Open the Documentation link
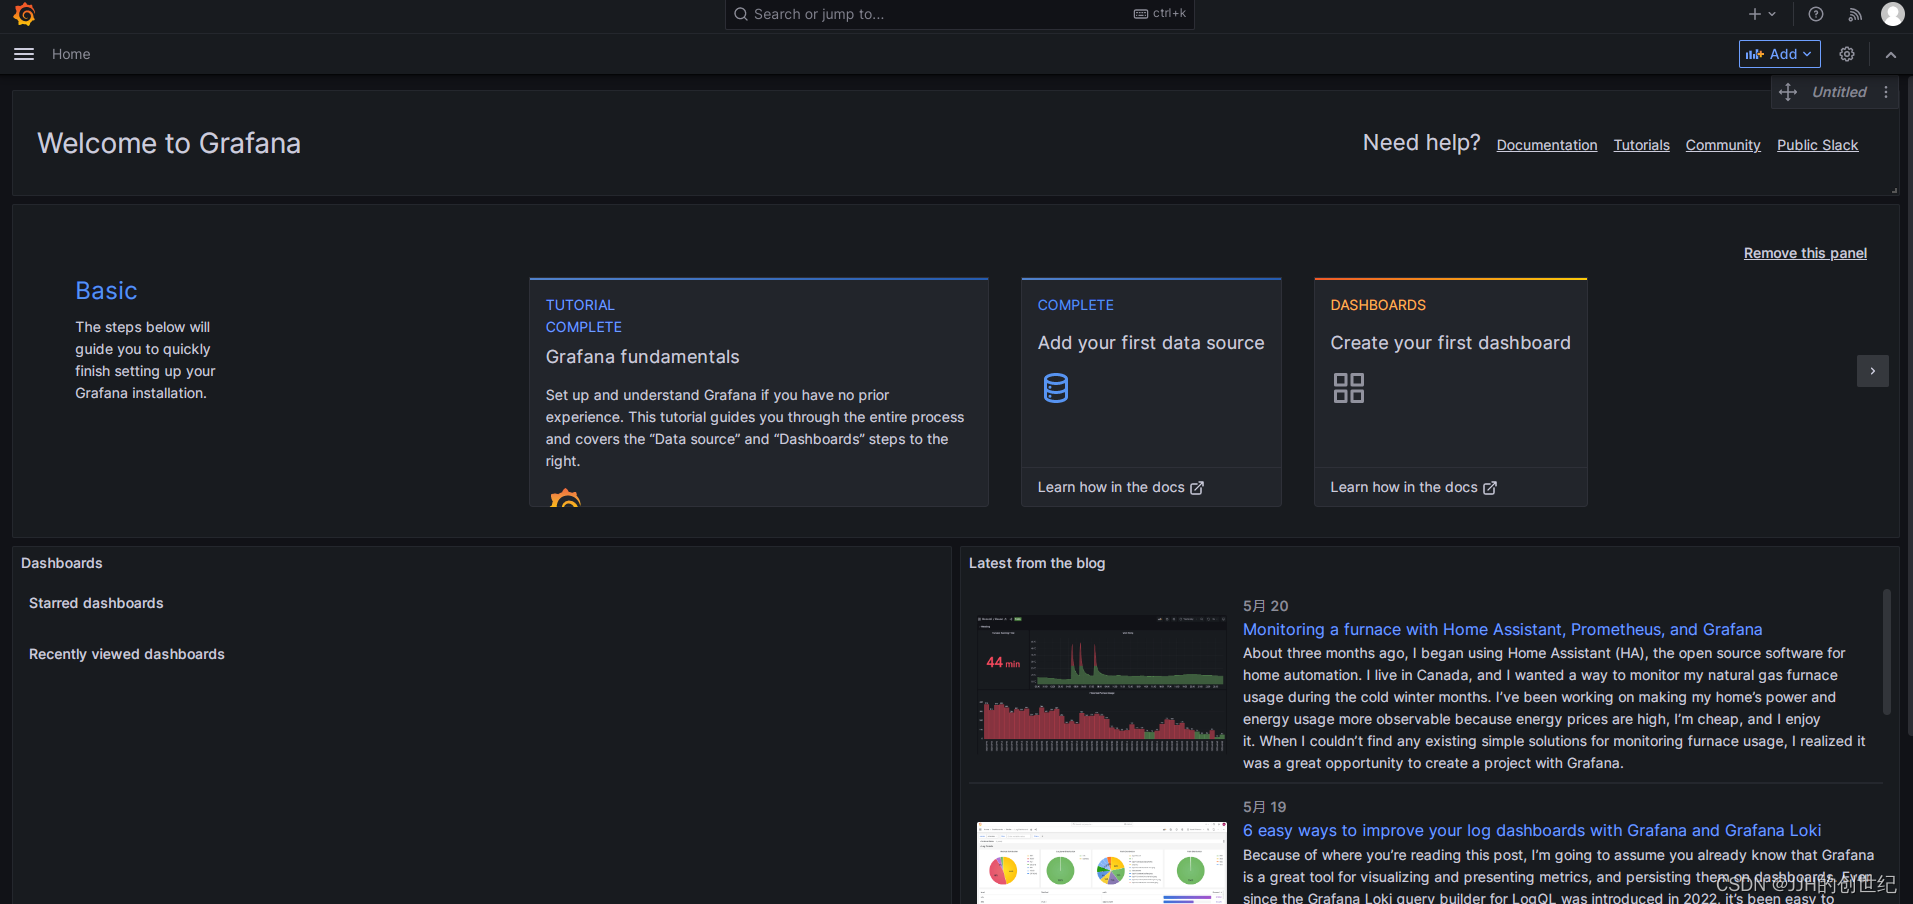This screenshot has width=1913, height=904. (x=1546, y=145)
